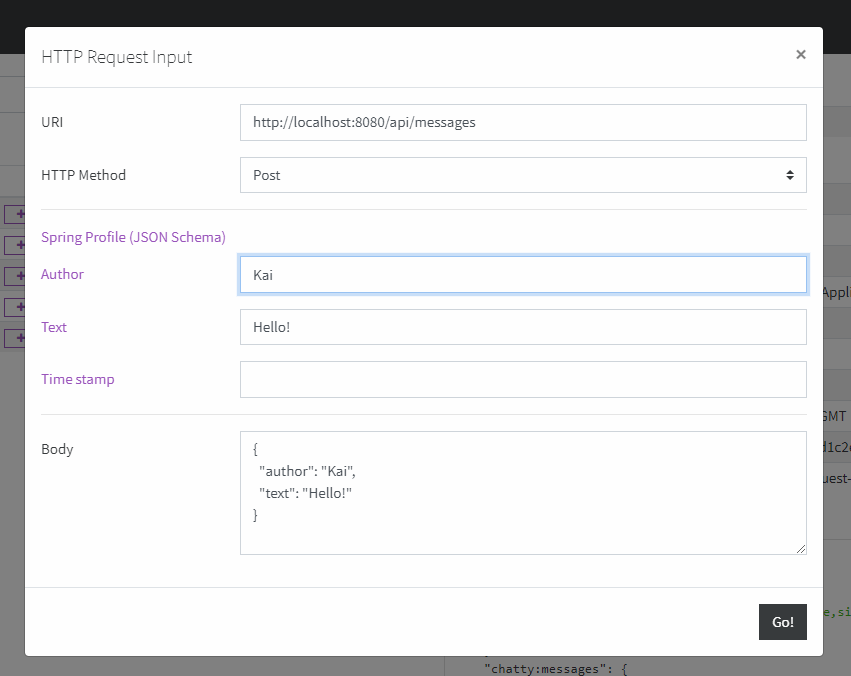
Task: Open the Spring Profile (JSON Schema) link
Action: 133,237
